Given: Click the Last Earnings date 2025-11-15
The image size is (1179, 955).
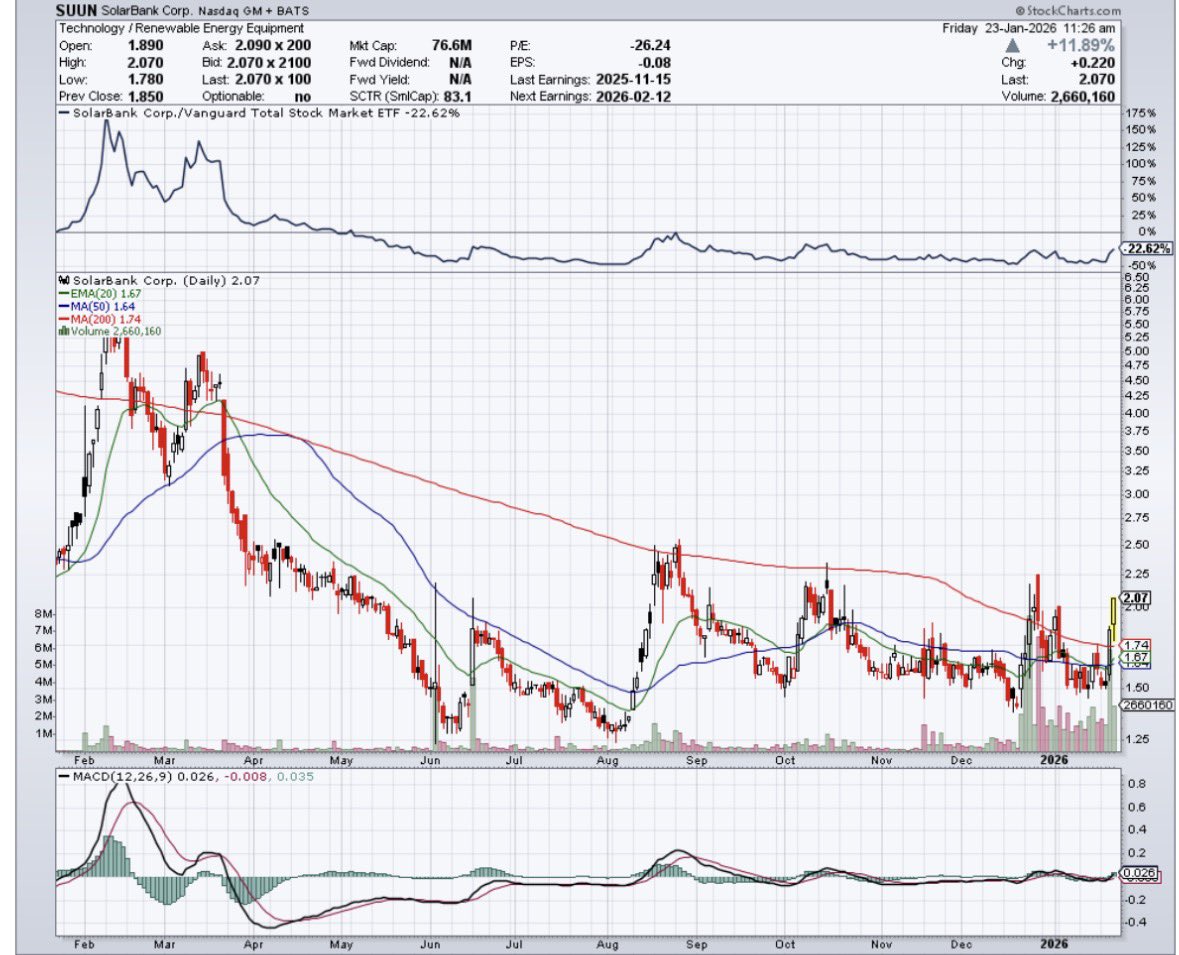Looking at the screenshot, I should 633,80.
